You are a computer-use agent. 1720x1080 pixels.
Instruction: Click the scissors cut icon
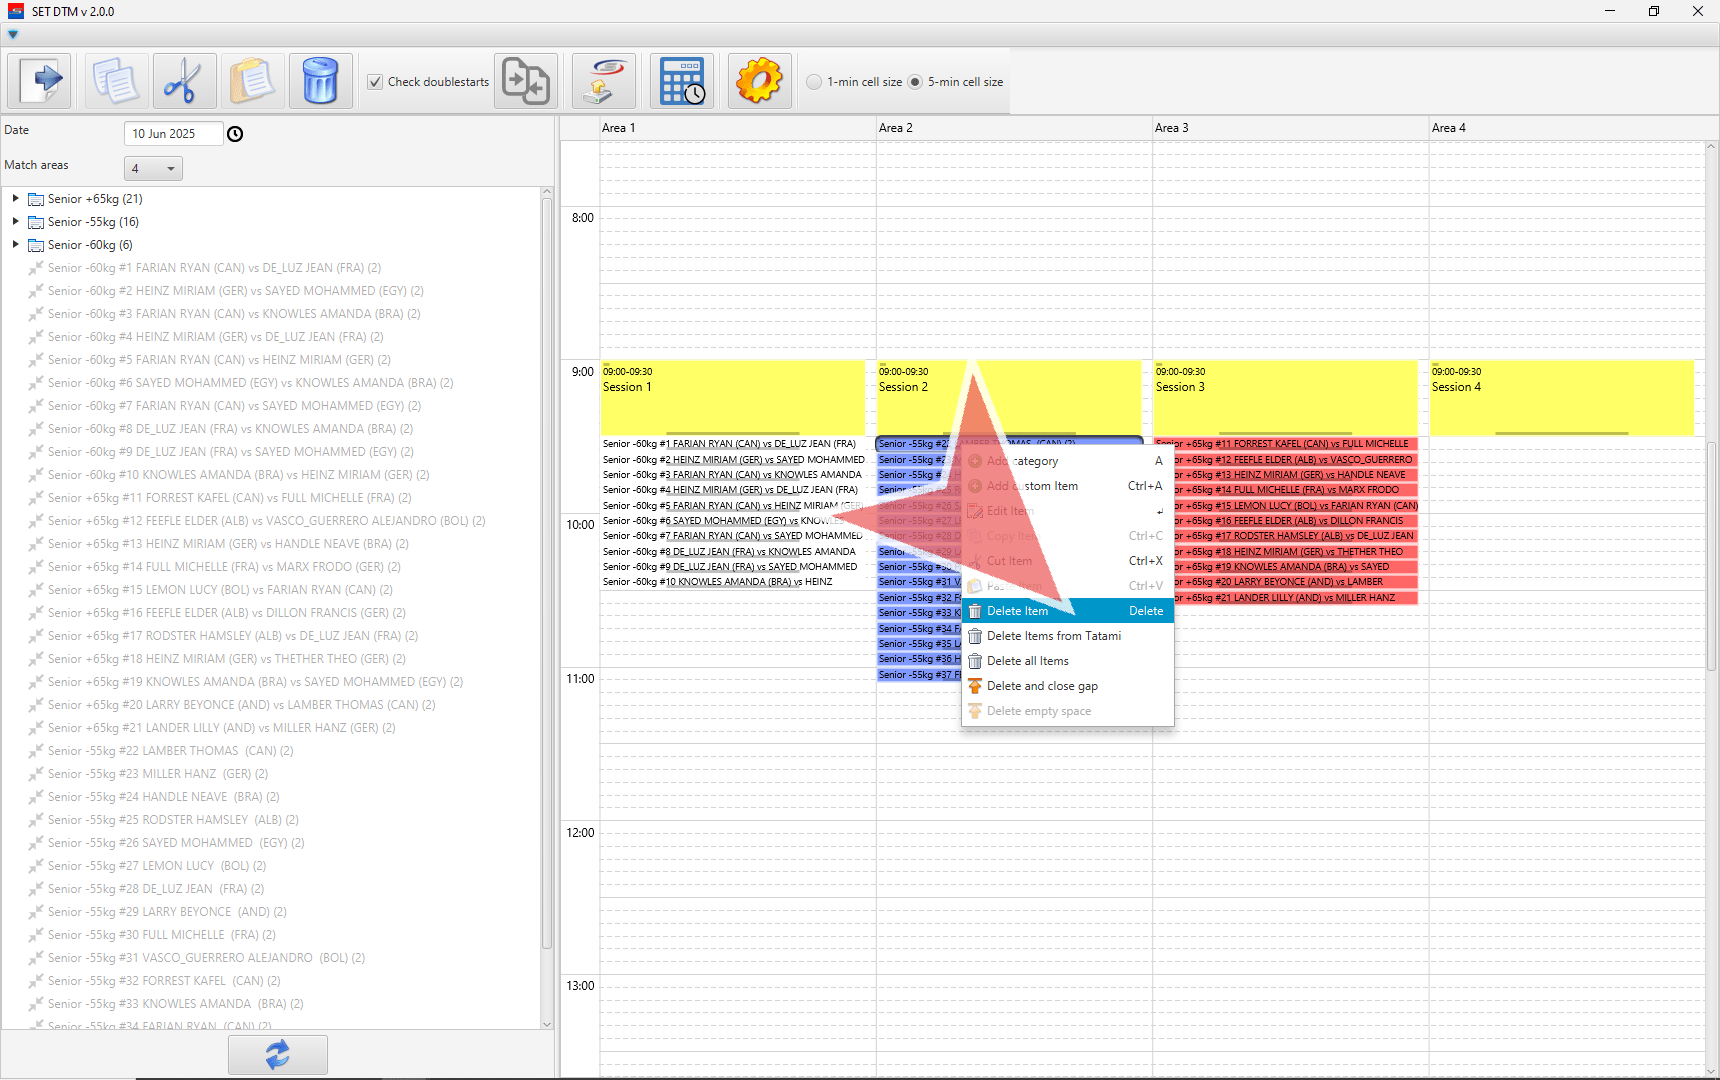(x=184, y=81)
